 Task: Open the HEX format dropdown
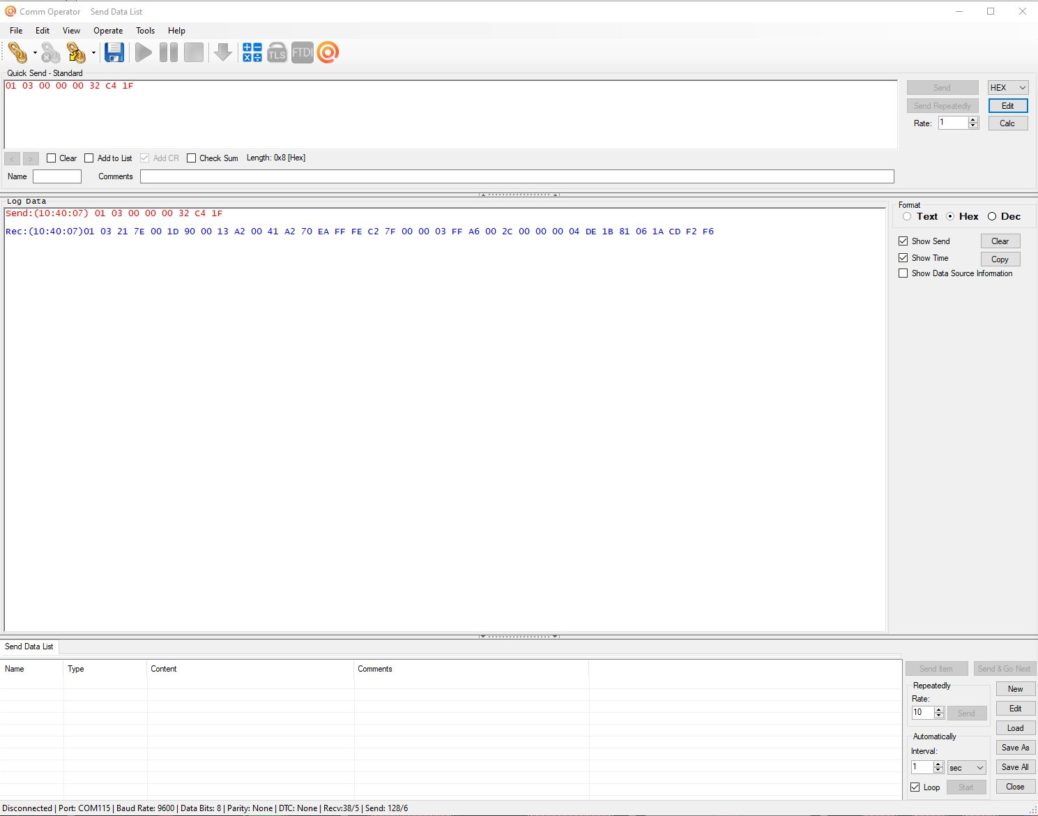1006,87
